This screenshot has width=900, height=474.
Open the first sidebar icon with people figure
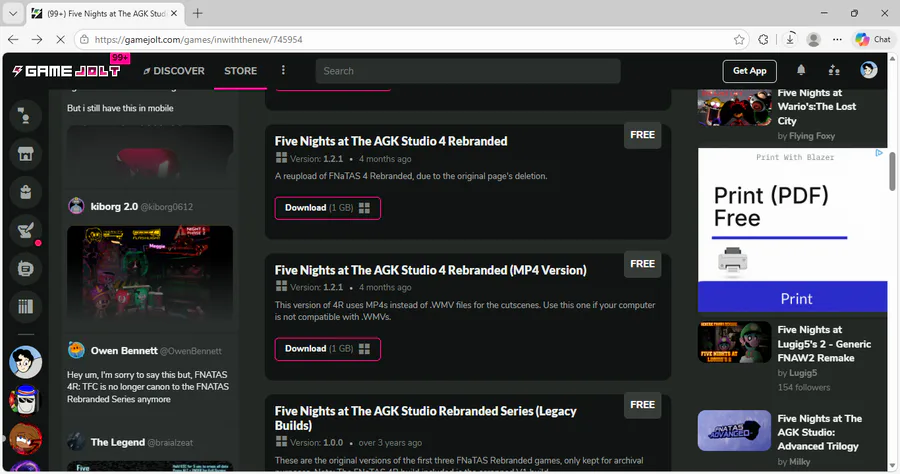[x=25, y=116]
